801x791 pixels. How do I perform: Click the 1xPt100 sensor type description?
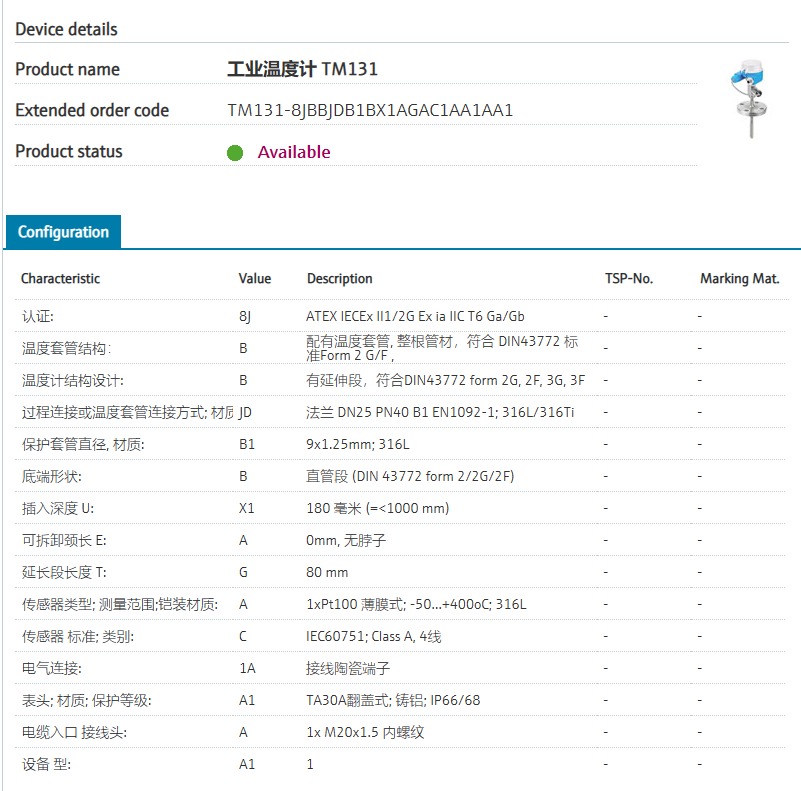coord(416,604)
